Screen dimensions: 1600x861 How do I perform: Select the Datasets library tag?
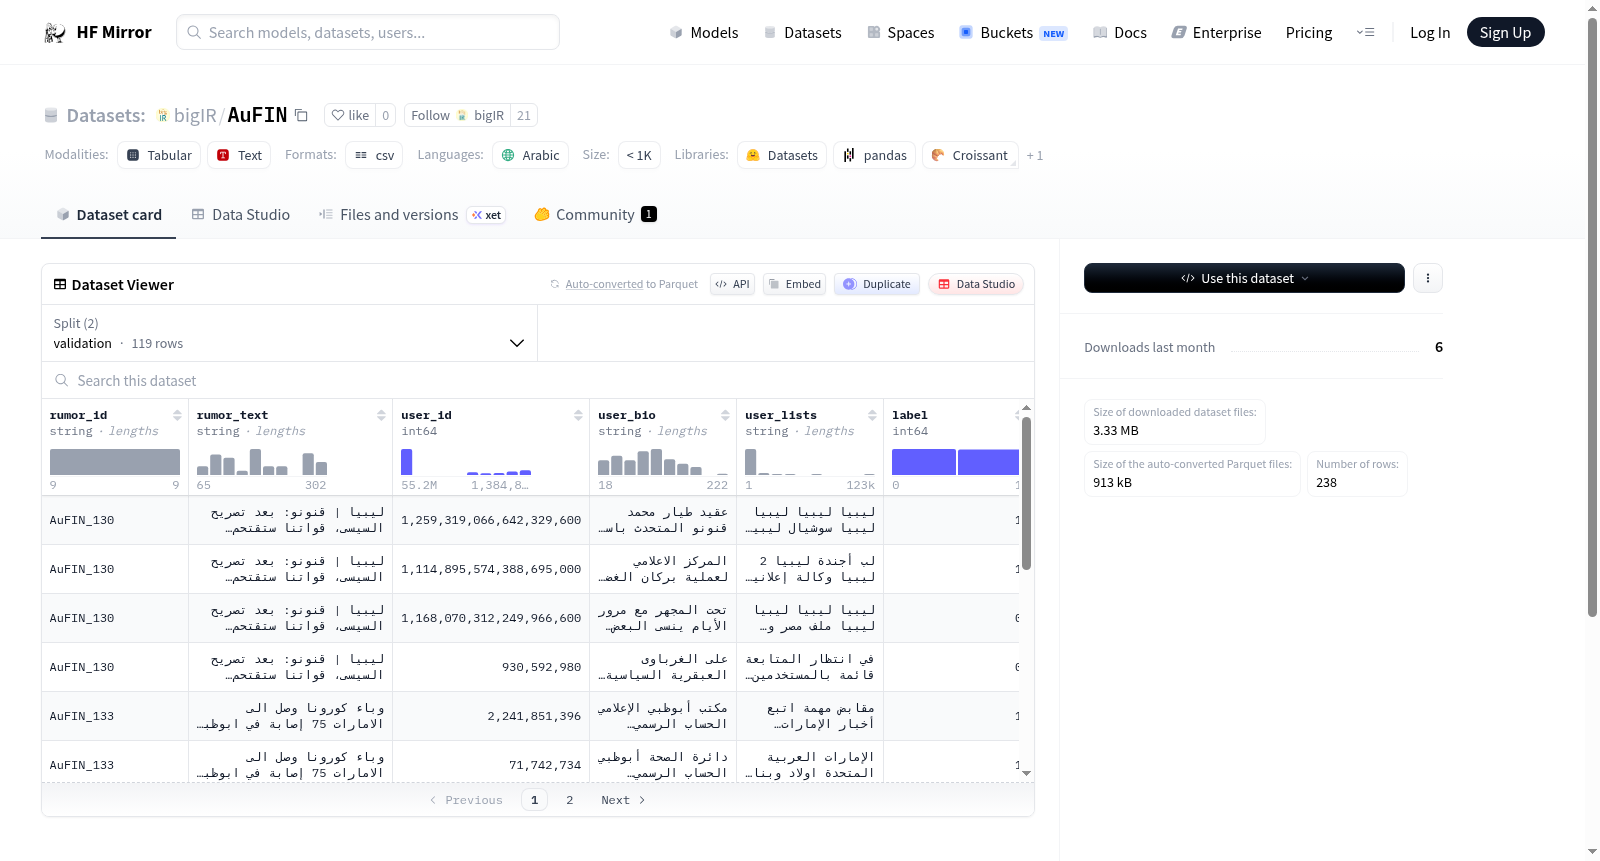tap(782, 155)
